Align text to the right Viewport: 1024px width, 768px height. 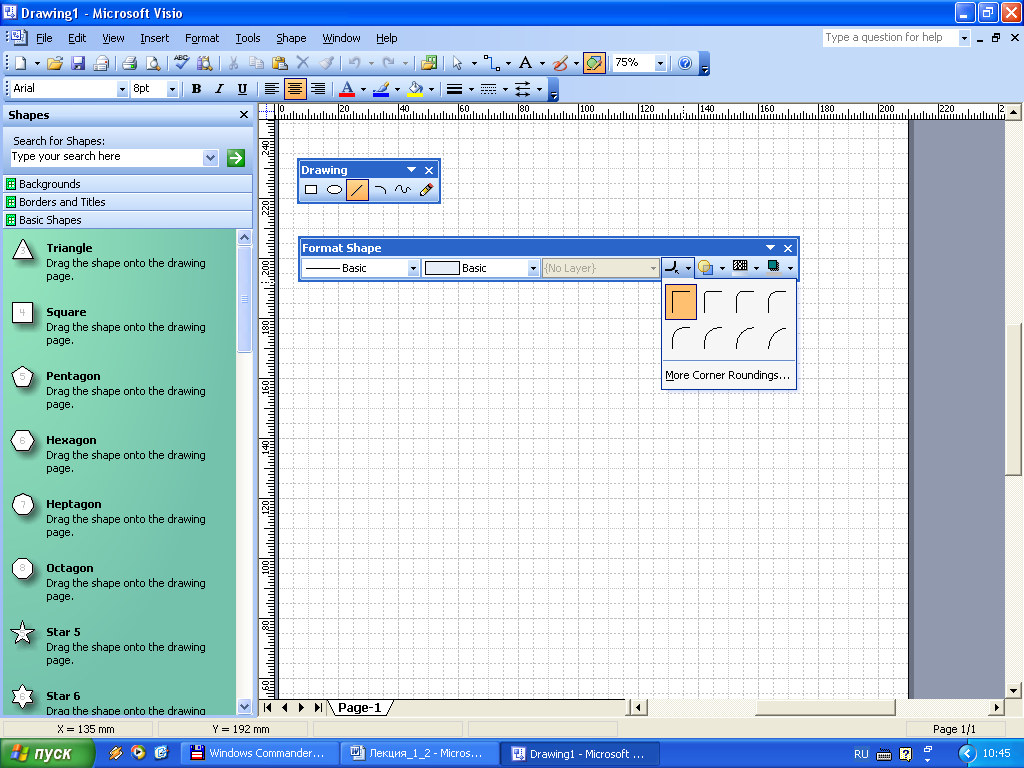pos(318,89)
